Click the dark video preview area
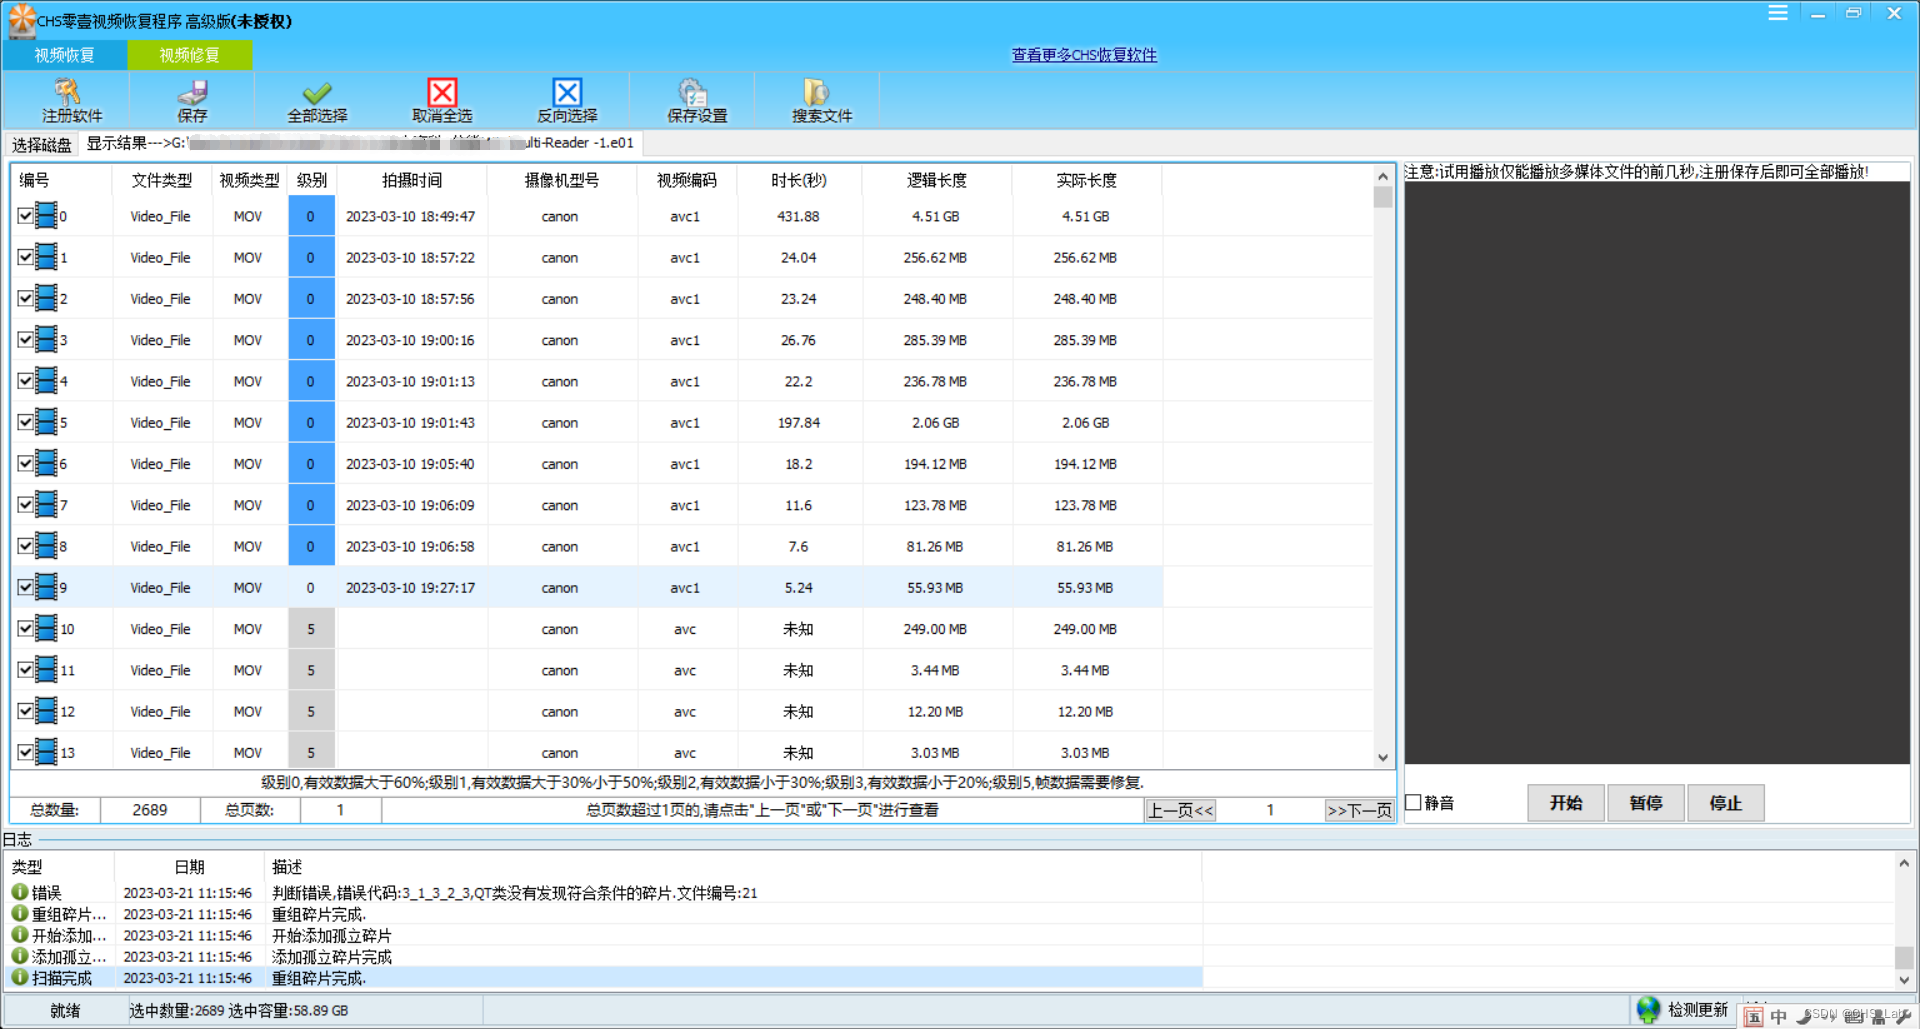This screenshot has width=1920, height=1029. 1657,473
